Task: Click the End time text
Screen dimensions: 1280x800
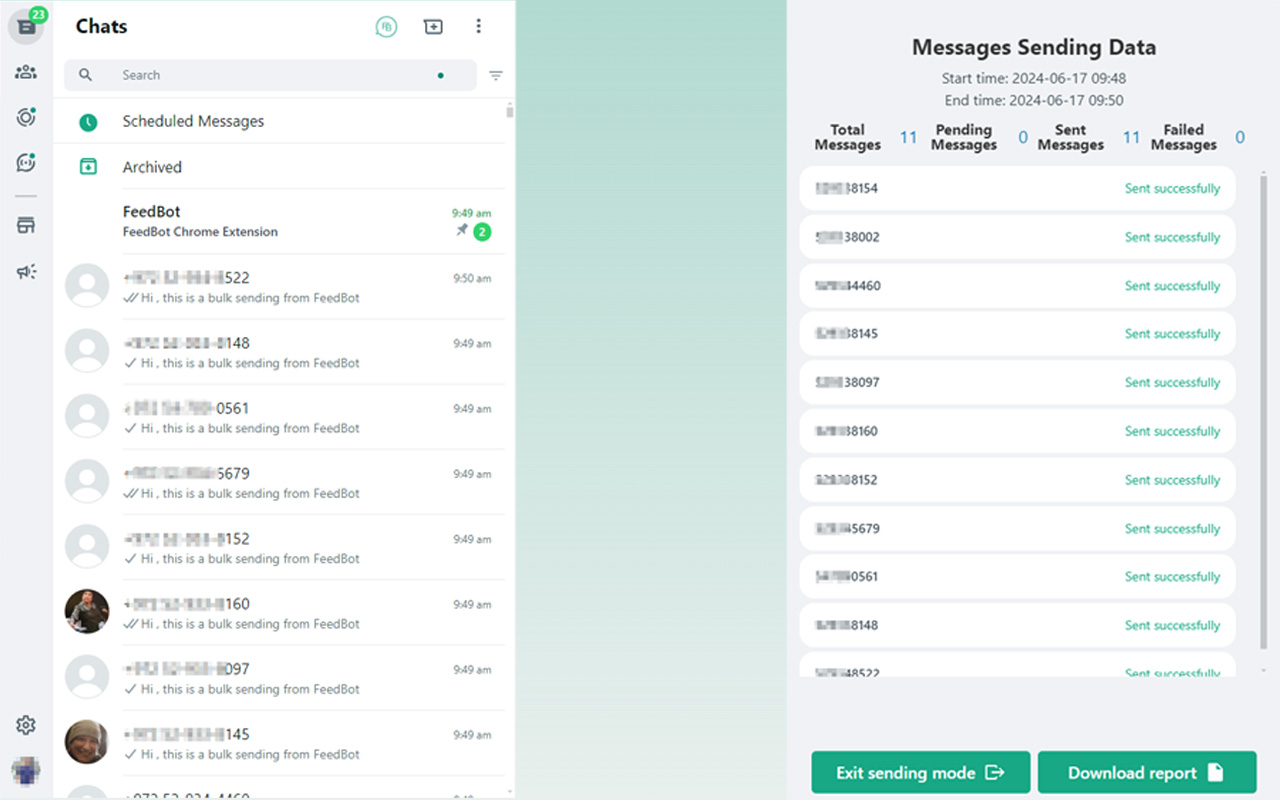Action: [1034, 100]
